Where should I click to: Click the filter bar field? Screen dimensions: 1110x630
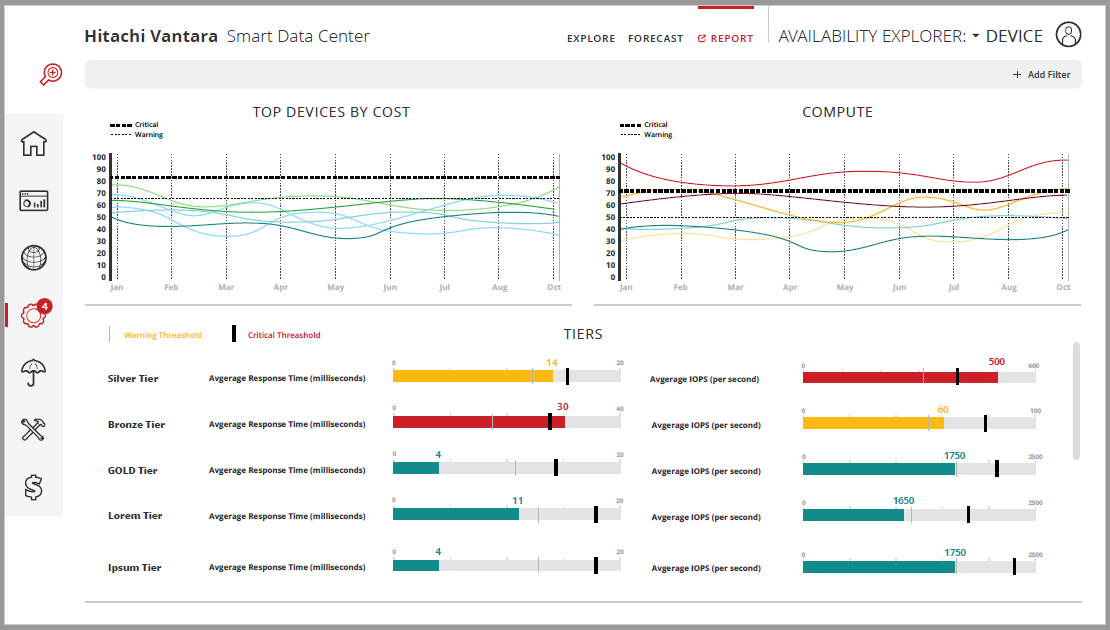pyautogui.click(x=583, y=74)
